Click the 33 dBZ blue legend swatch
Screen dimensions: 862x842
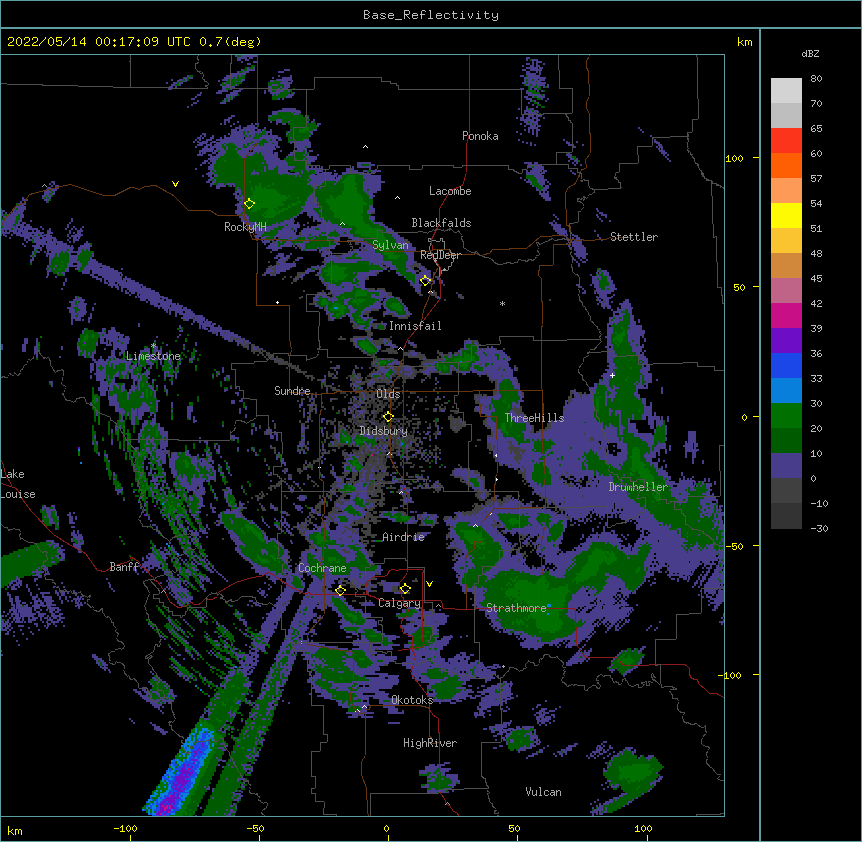pos(786,365)
